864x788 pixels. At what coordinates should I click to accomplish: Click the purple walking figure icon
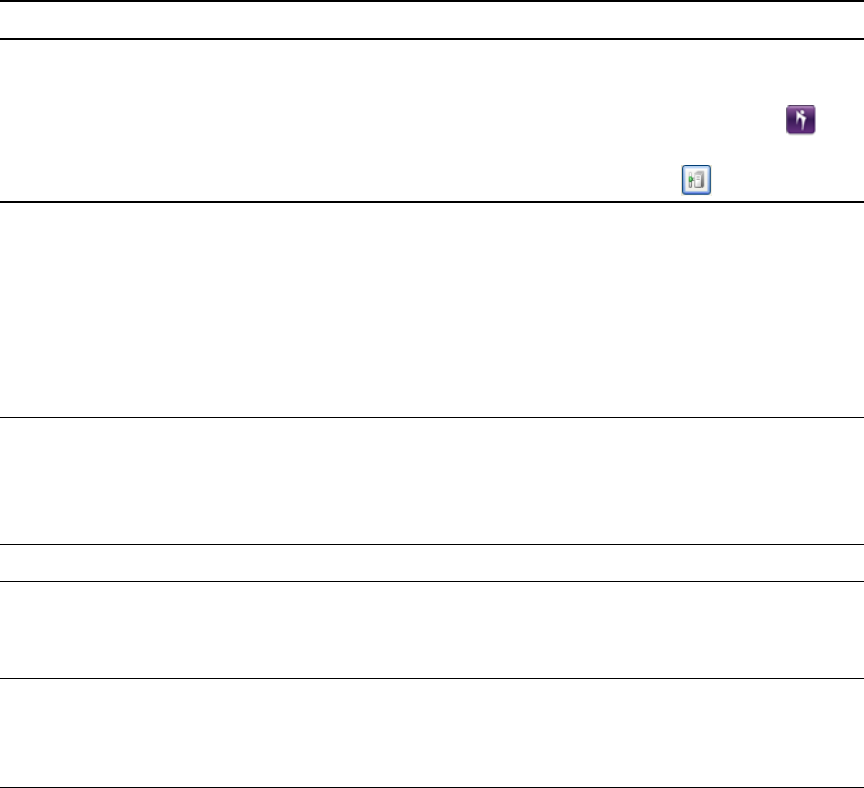(801, 121)
